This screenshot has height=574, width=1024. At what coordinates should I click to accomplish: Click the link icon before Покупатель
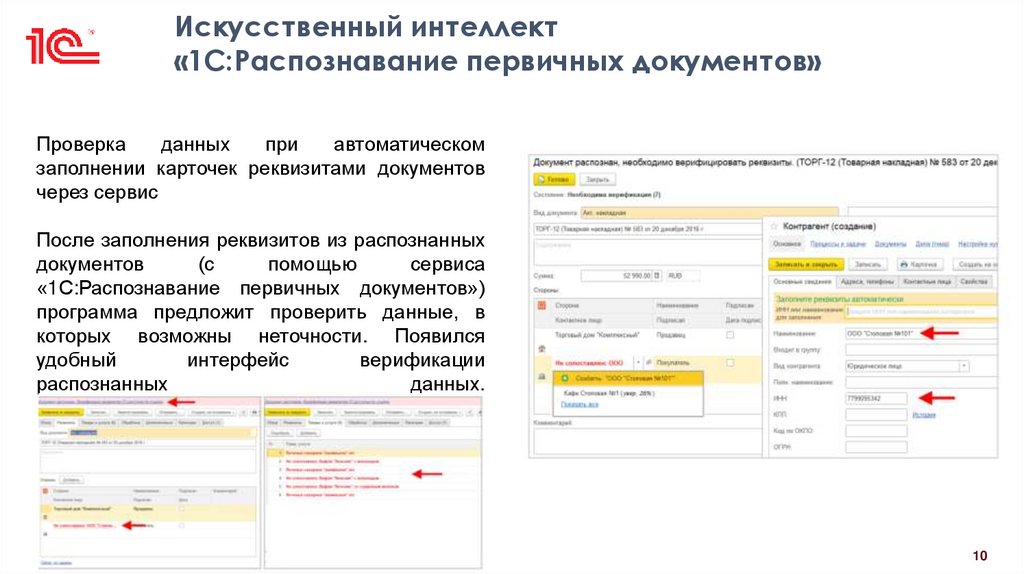coord(649,362)
